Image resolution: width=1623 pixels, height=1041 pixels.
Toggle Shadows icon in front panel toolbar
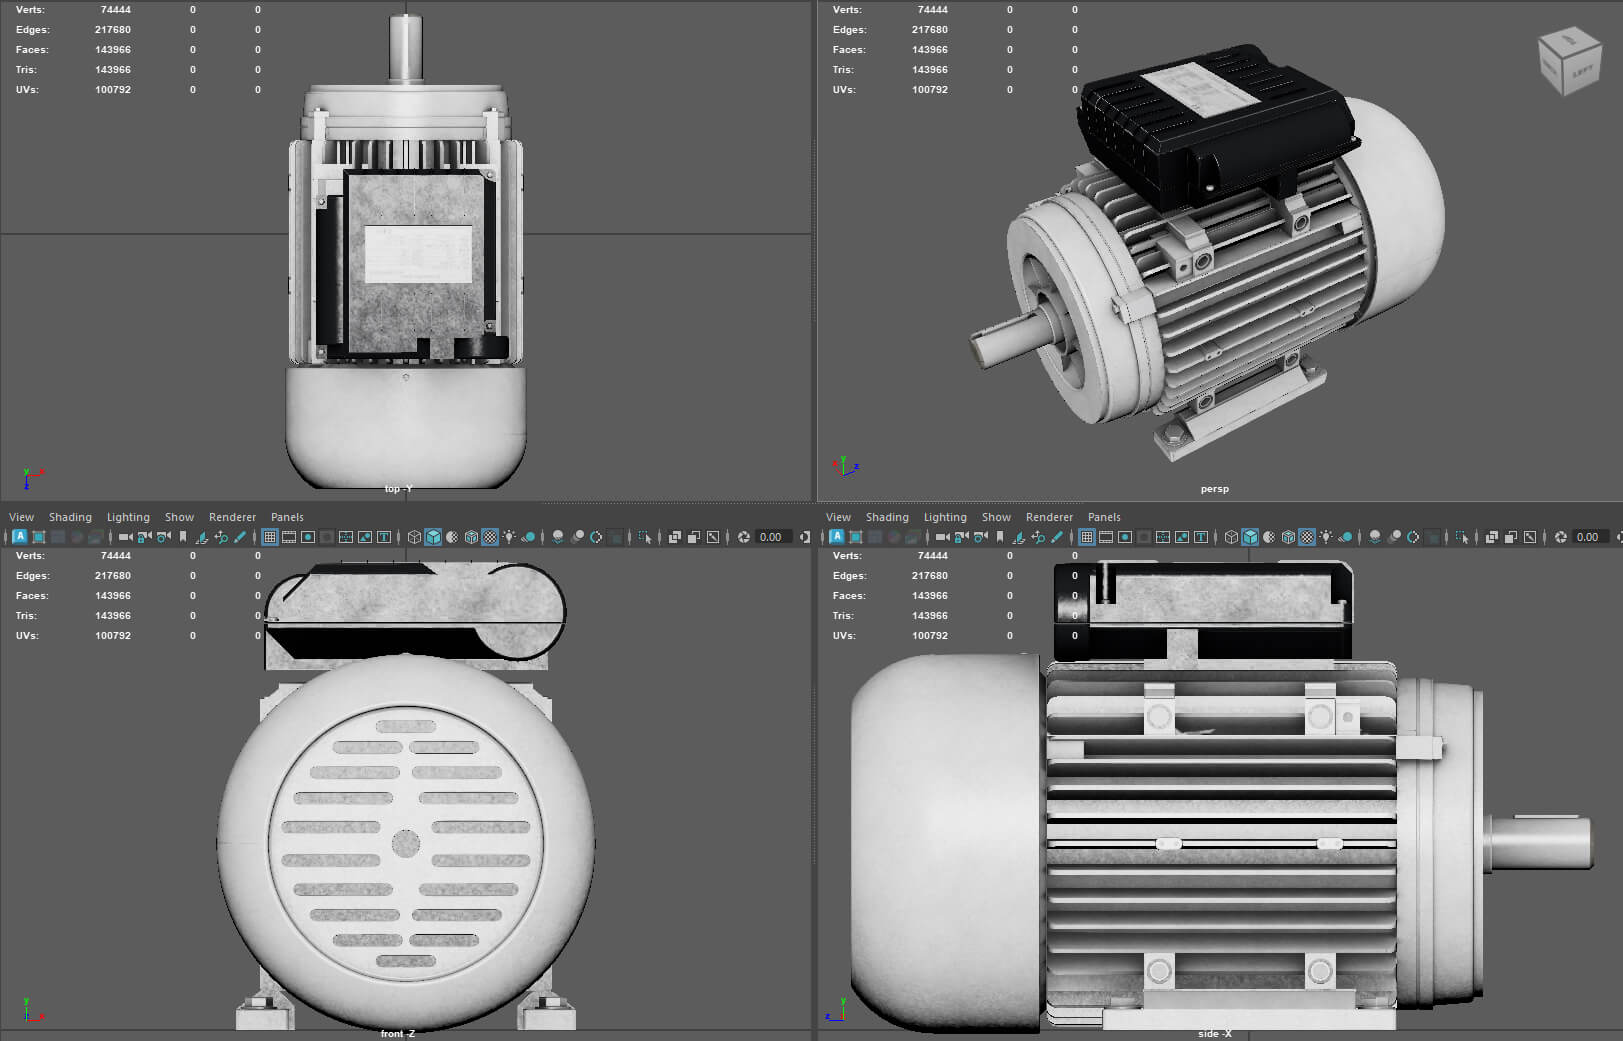(528, 537)
